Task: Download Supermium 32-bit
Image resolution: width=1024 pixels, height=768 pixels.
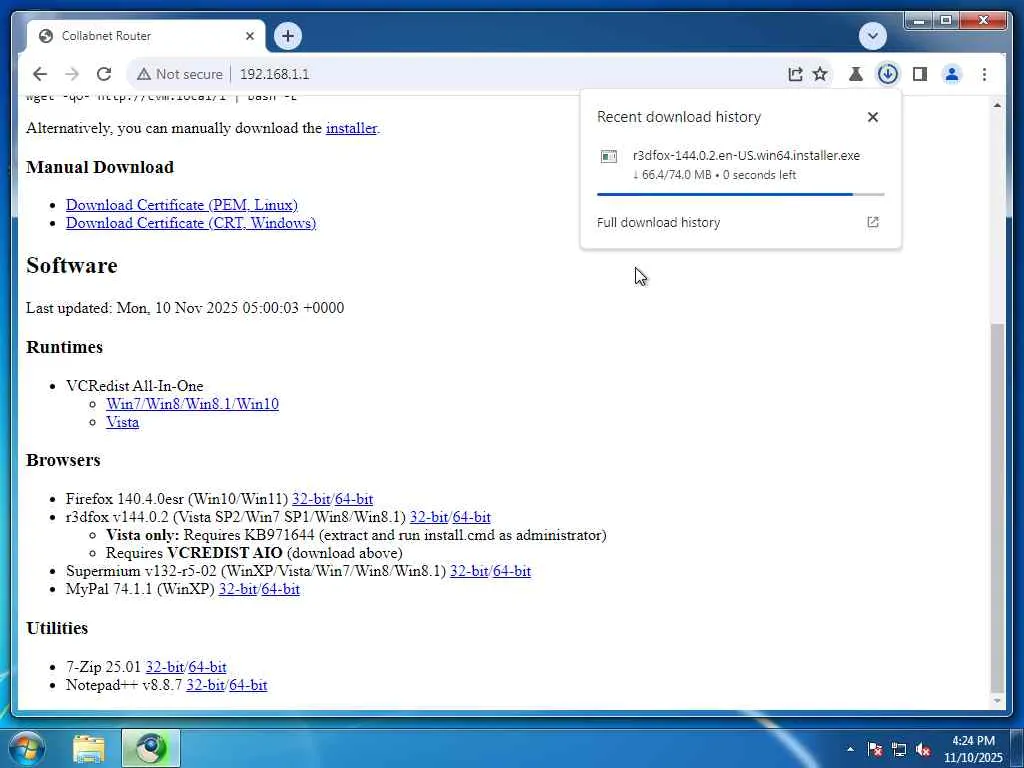Action: 469,571
